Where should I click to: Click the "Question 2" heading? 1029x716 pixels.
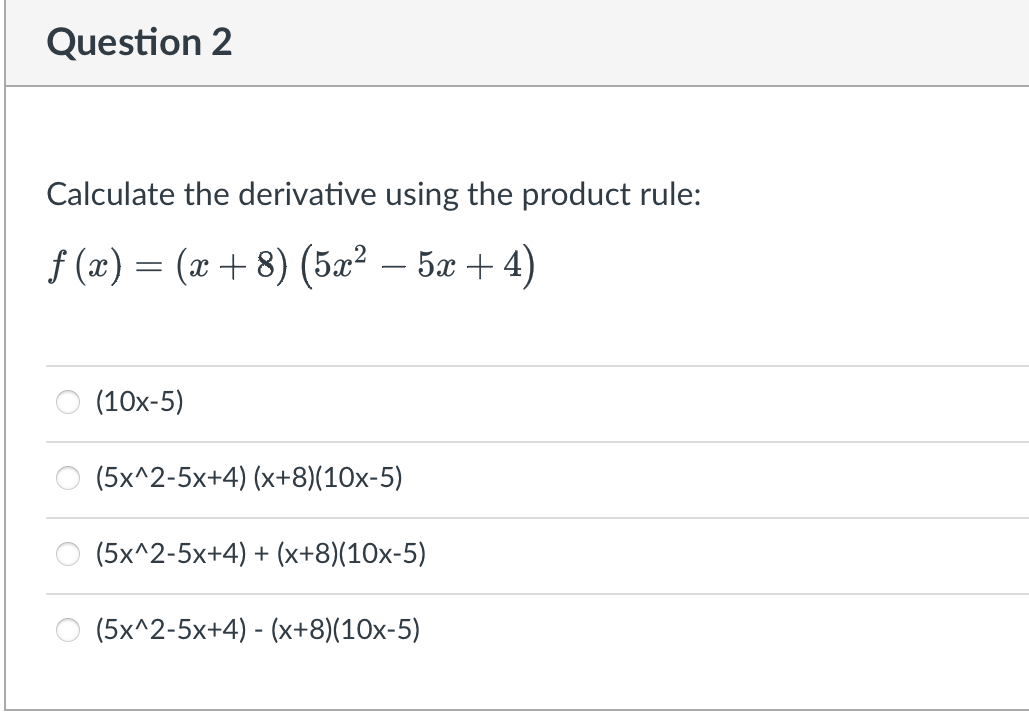139,43
